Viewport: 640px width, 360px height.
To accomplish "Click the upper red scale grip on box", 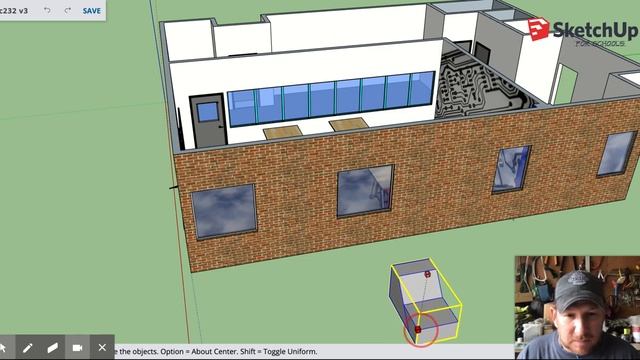I will tap(427, 274).
